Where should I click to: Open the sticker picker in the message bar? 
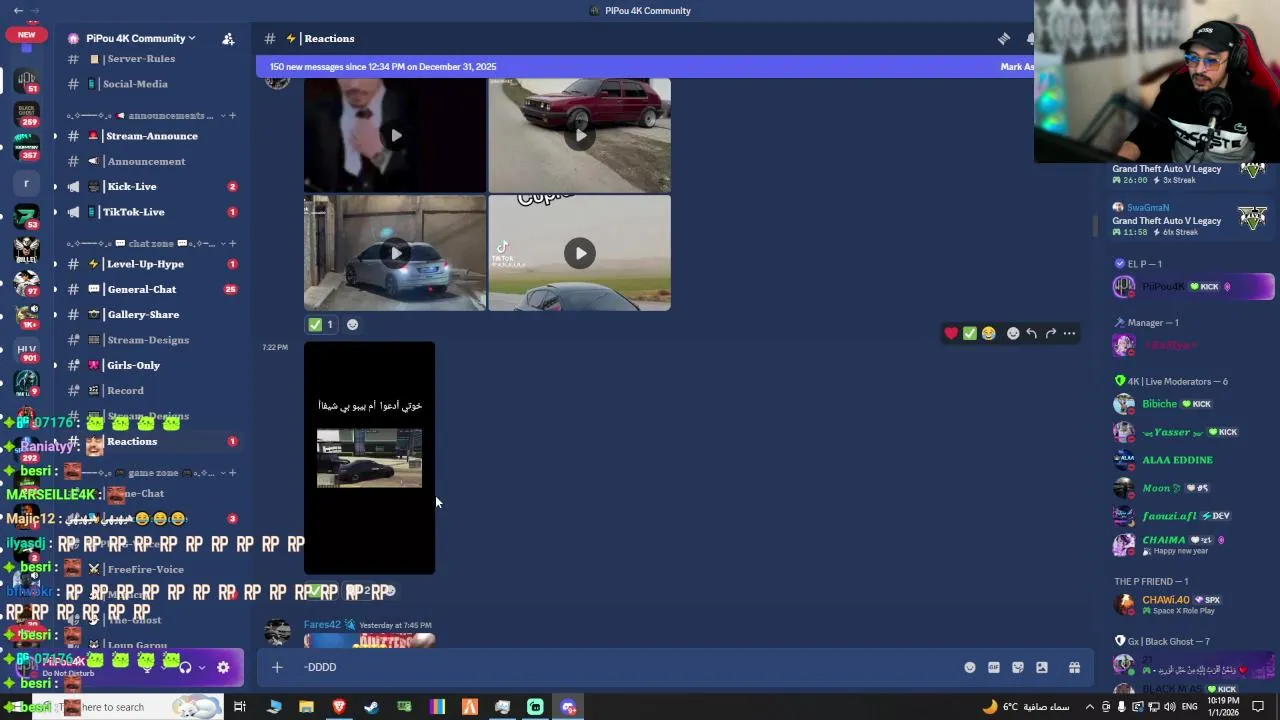click(x=1018, y=667)
